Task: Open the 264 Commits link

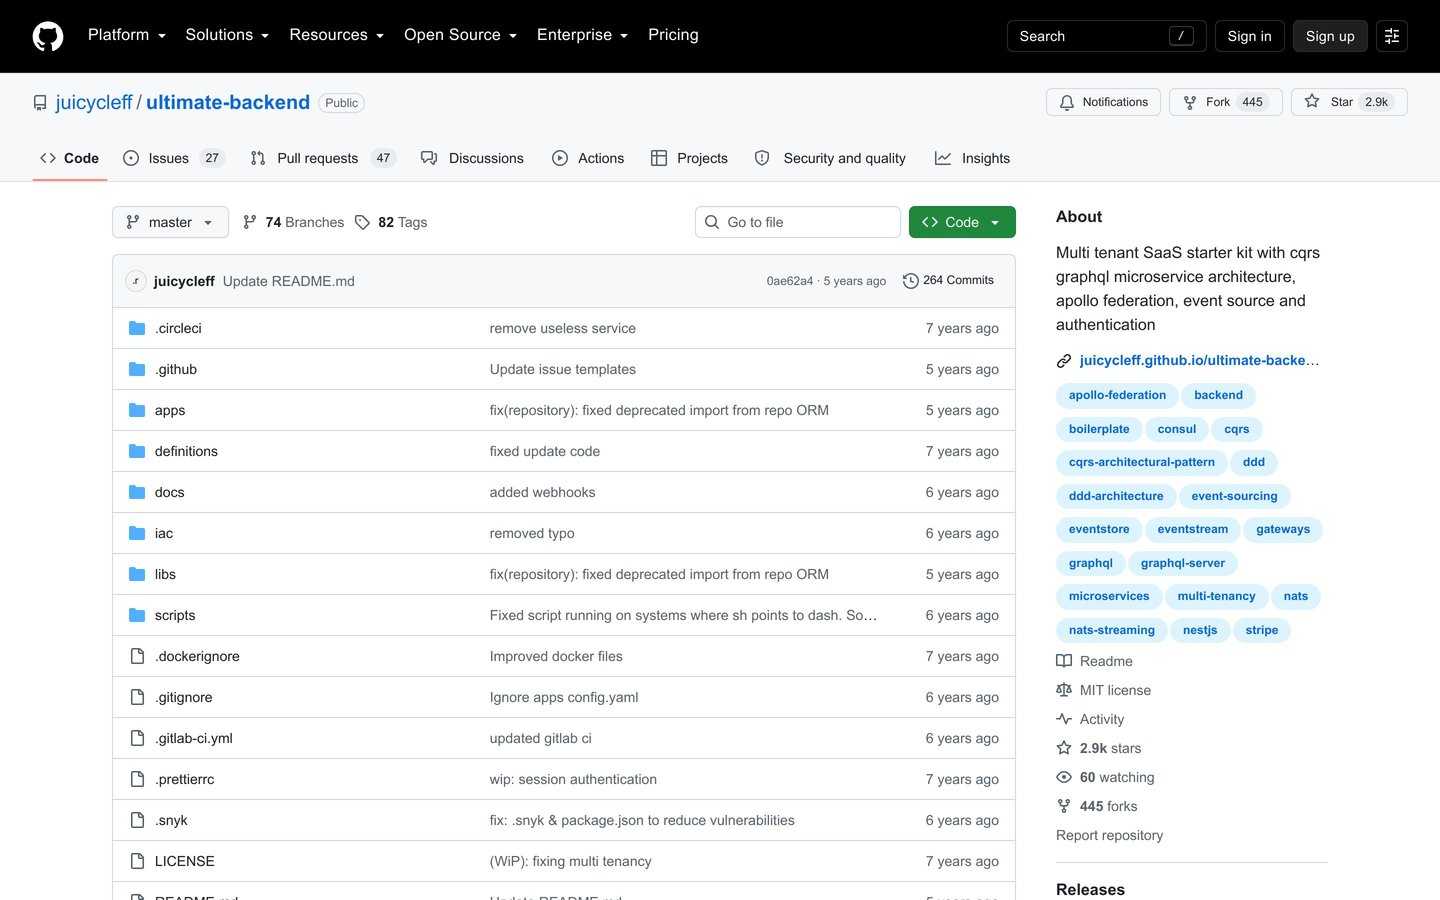Action: click(x=948, y=281)
